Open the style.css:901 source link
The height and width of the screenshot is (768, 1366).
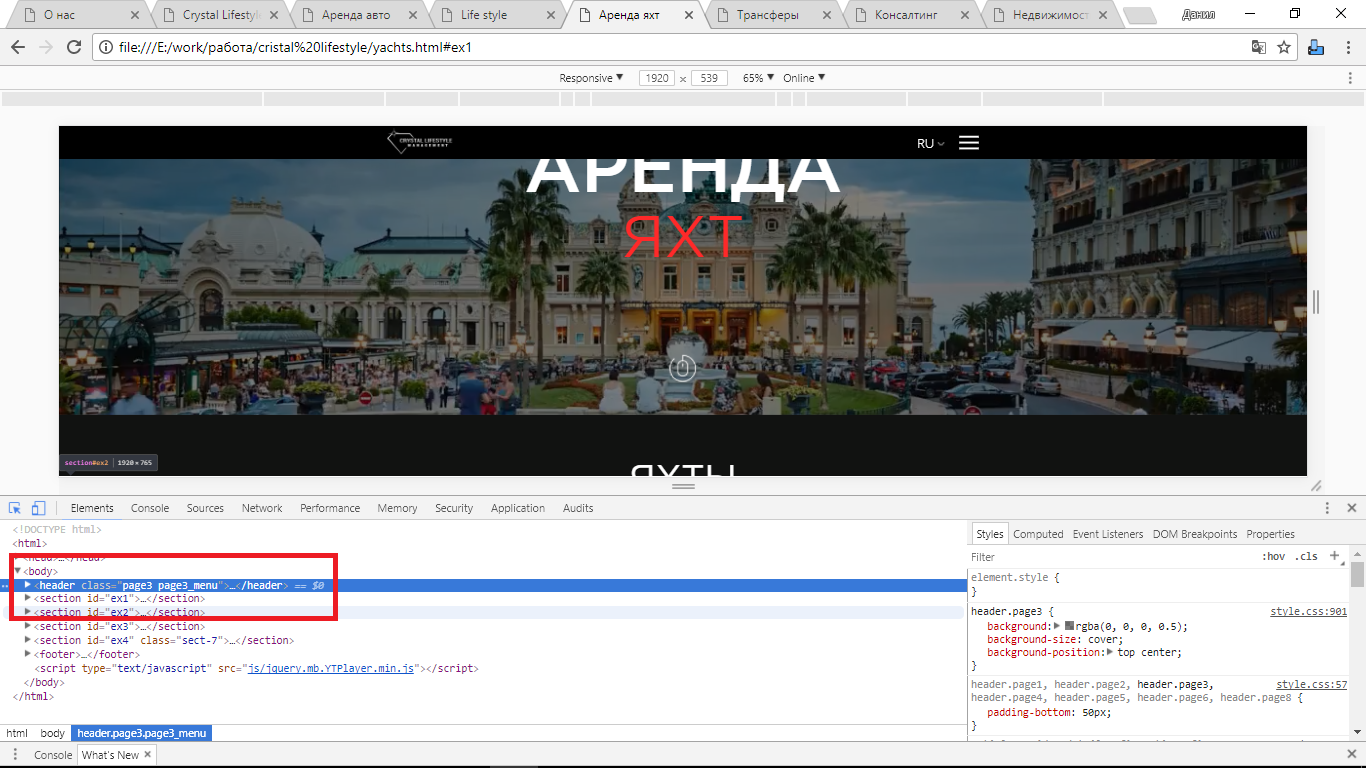point(1308,611)
